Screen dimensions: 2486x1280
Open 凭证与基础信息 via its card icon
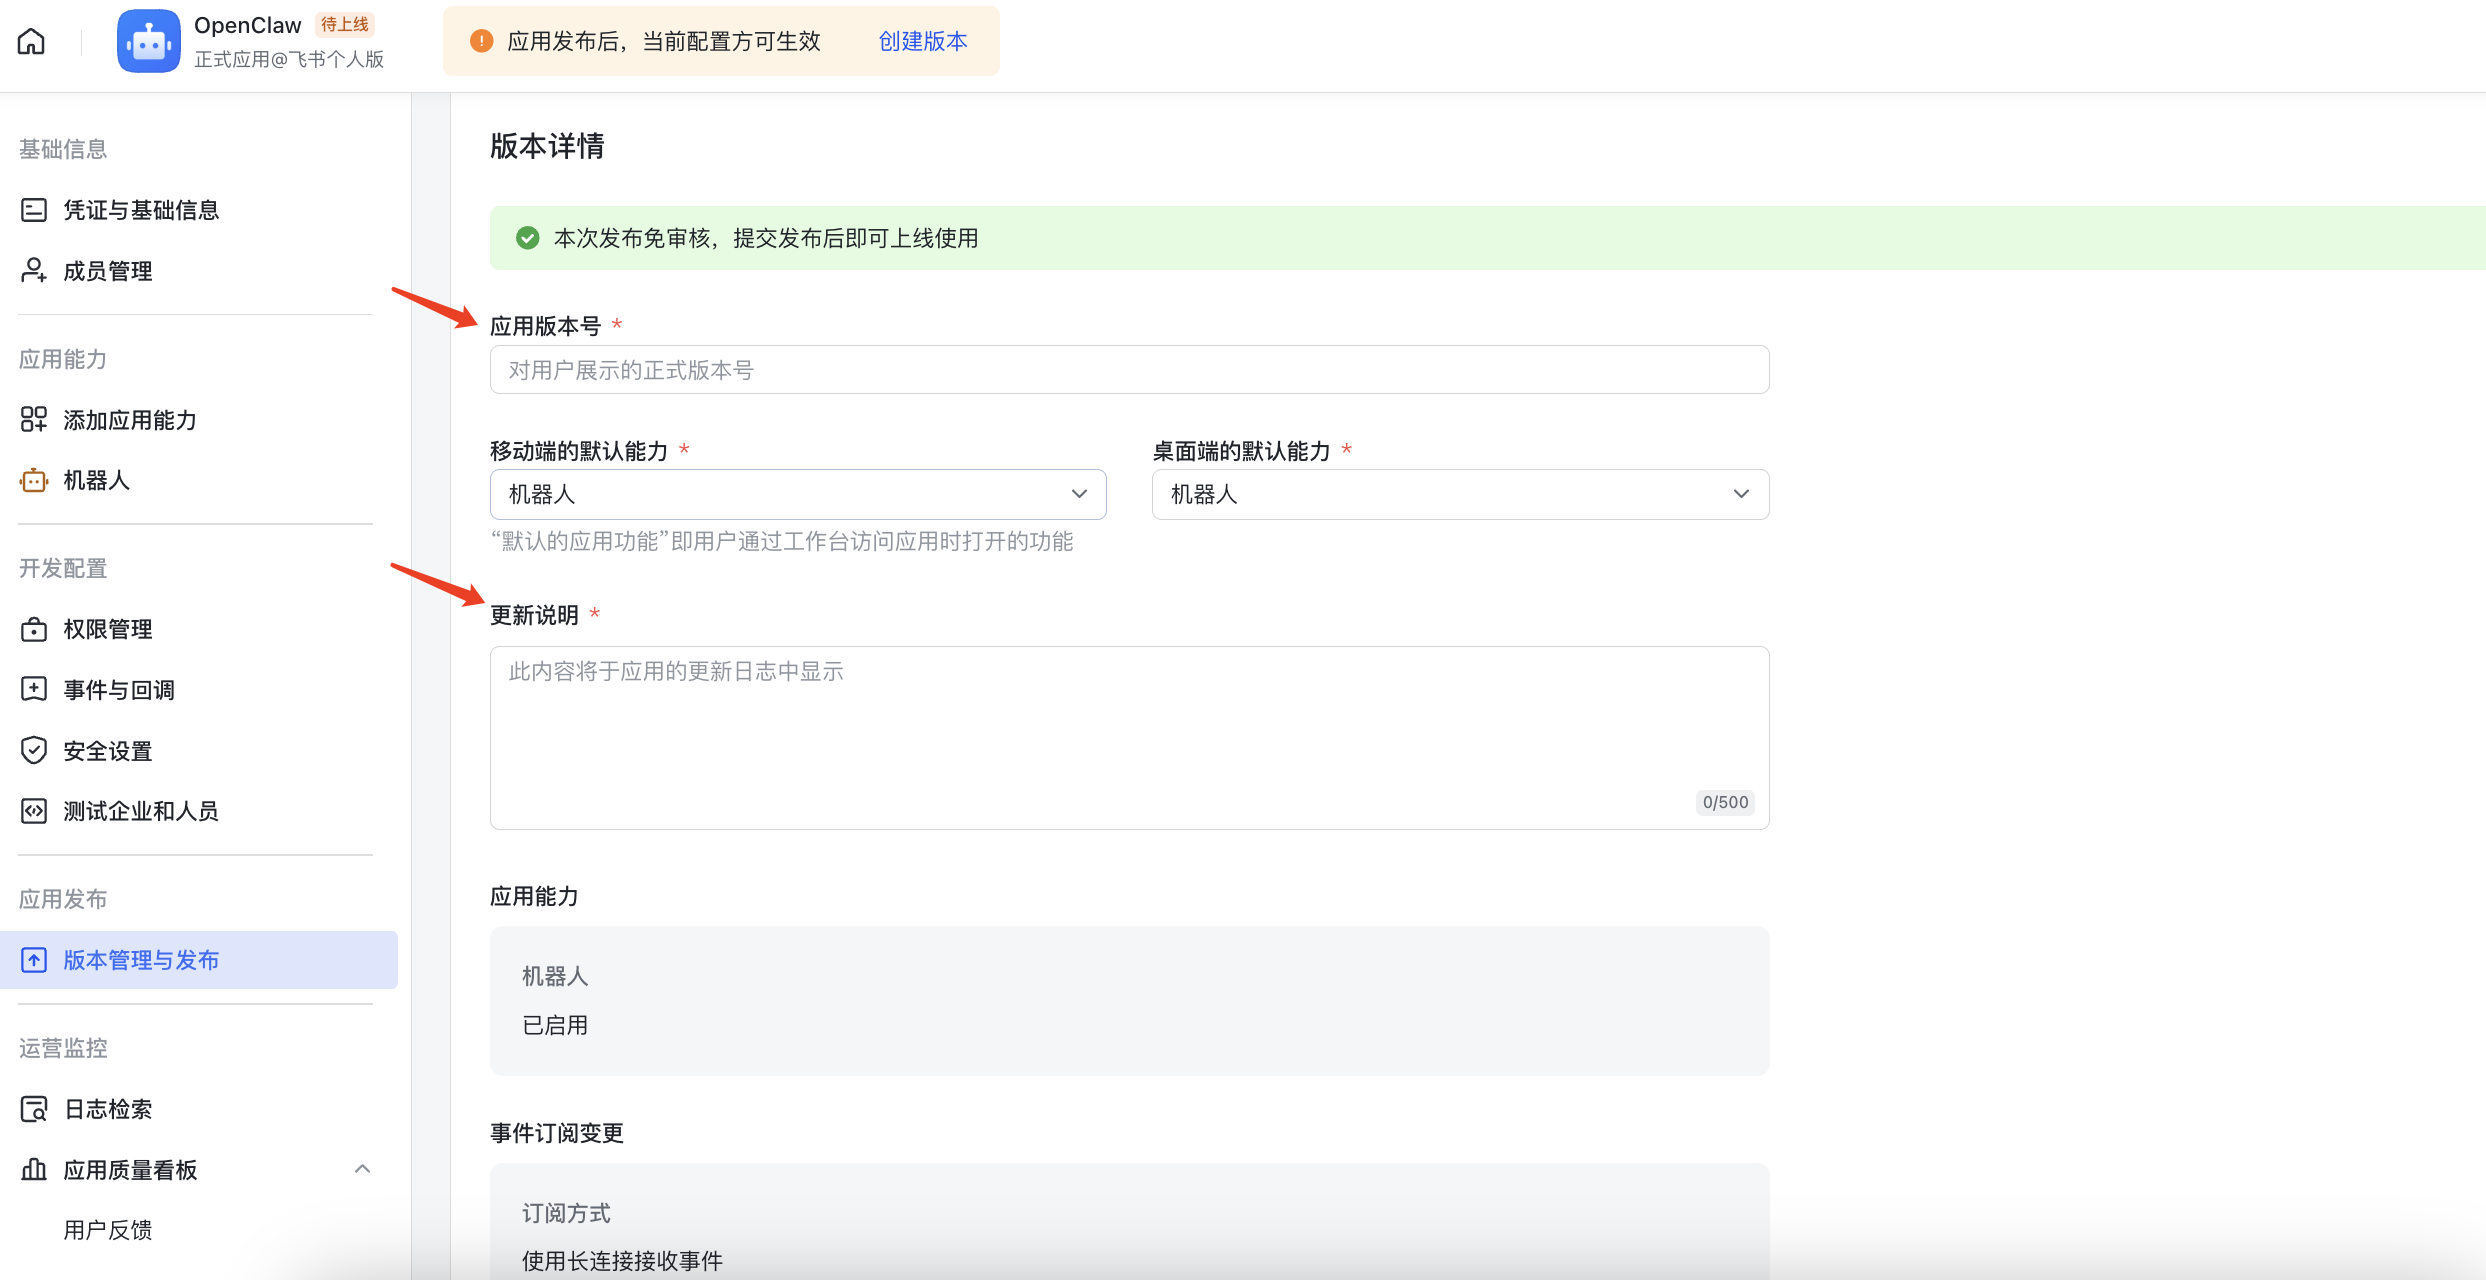pos(34,210)
